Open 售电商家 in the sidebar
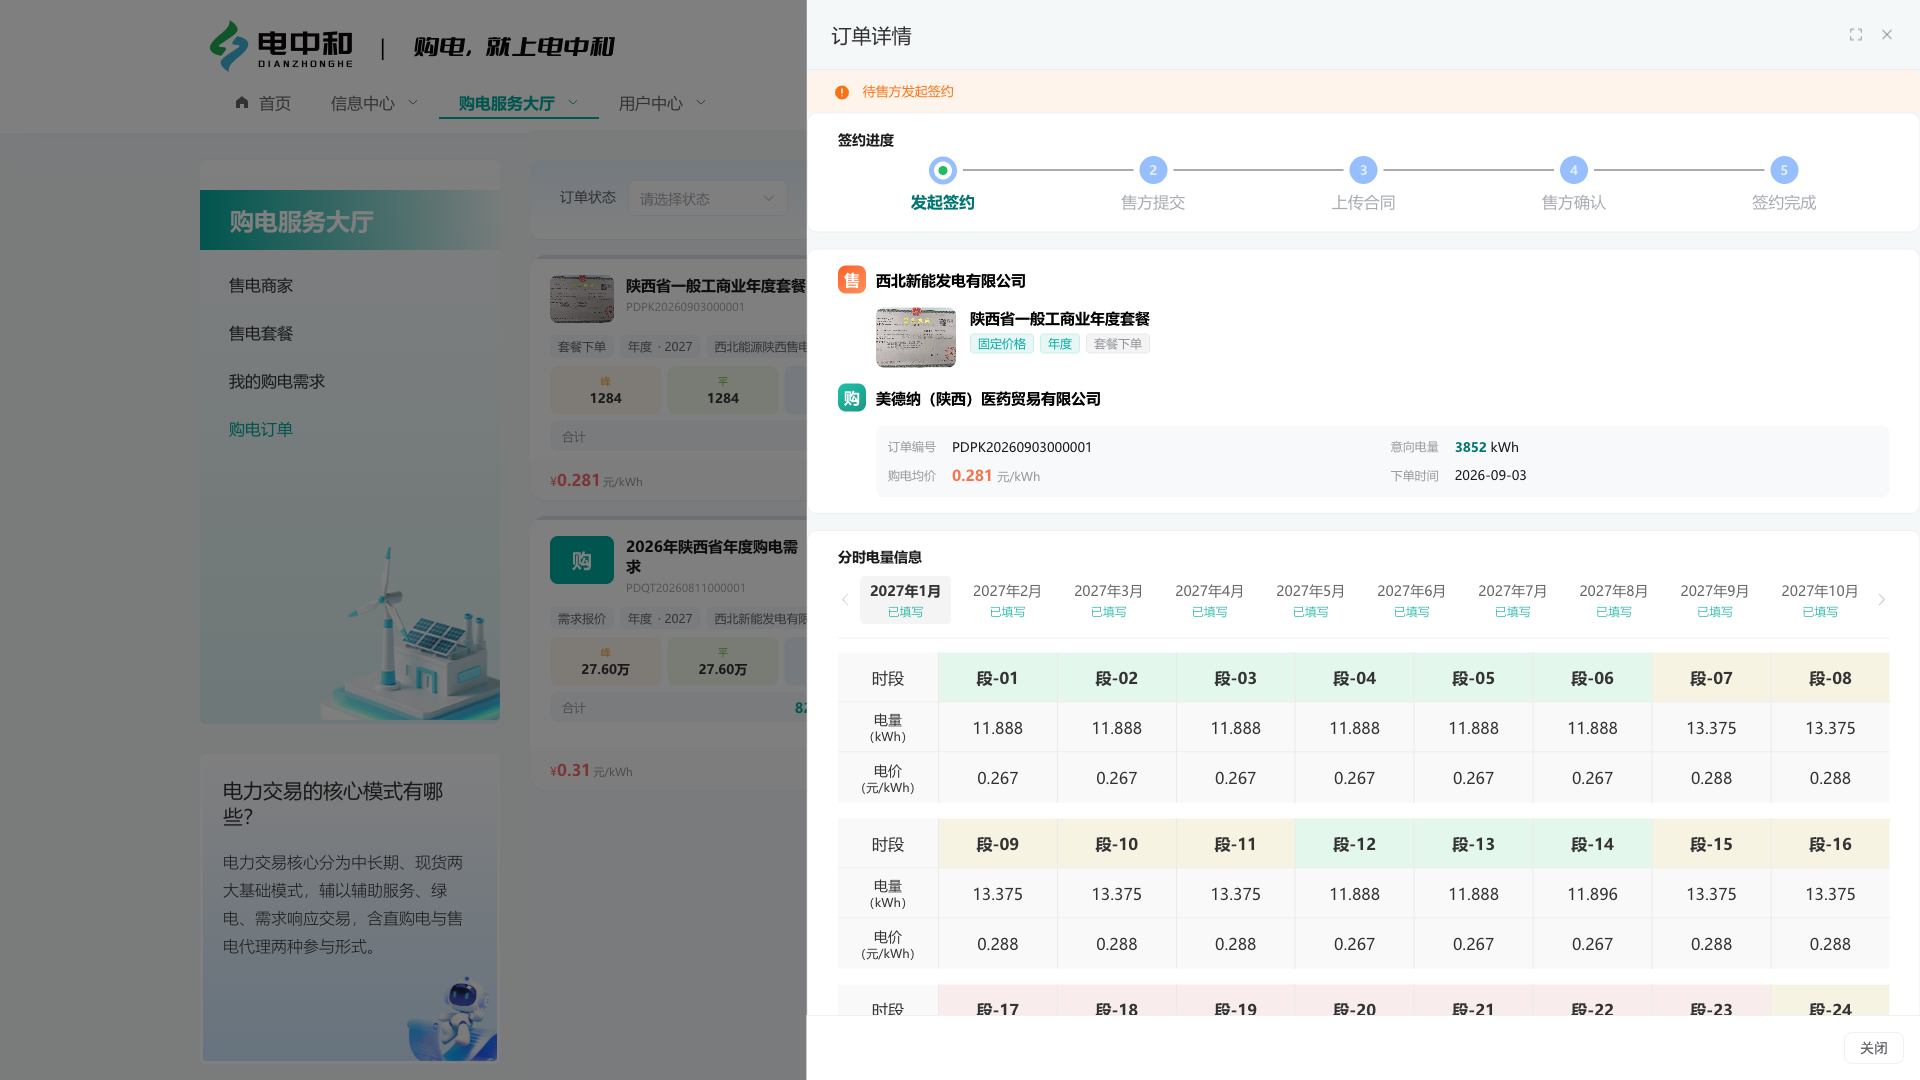This screenshot has width=1920, height=1080. click(x=261, y=286)
